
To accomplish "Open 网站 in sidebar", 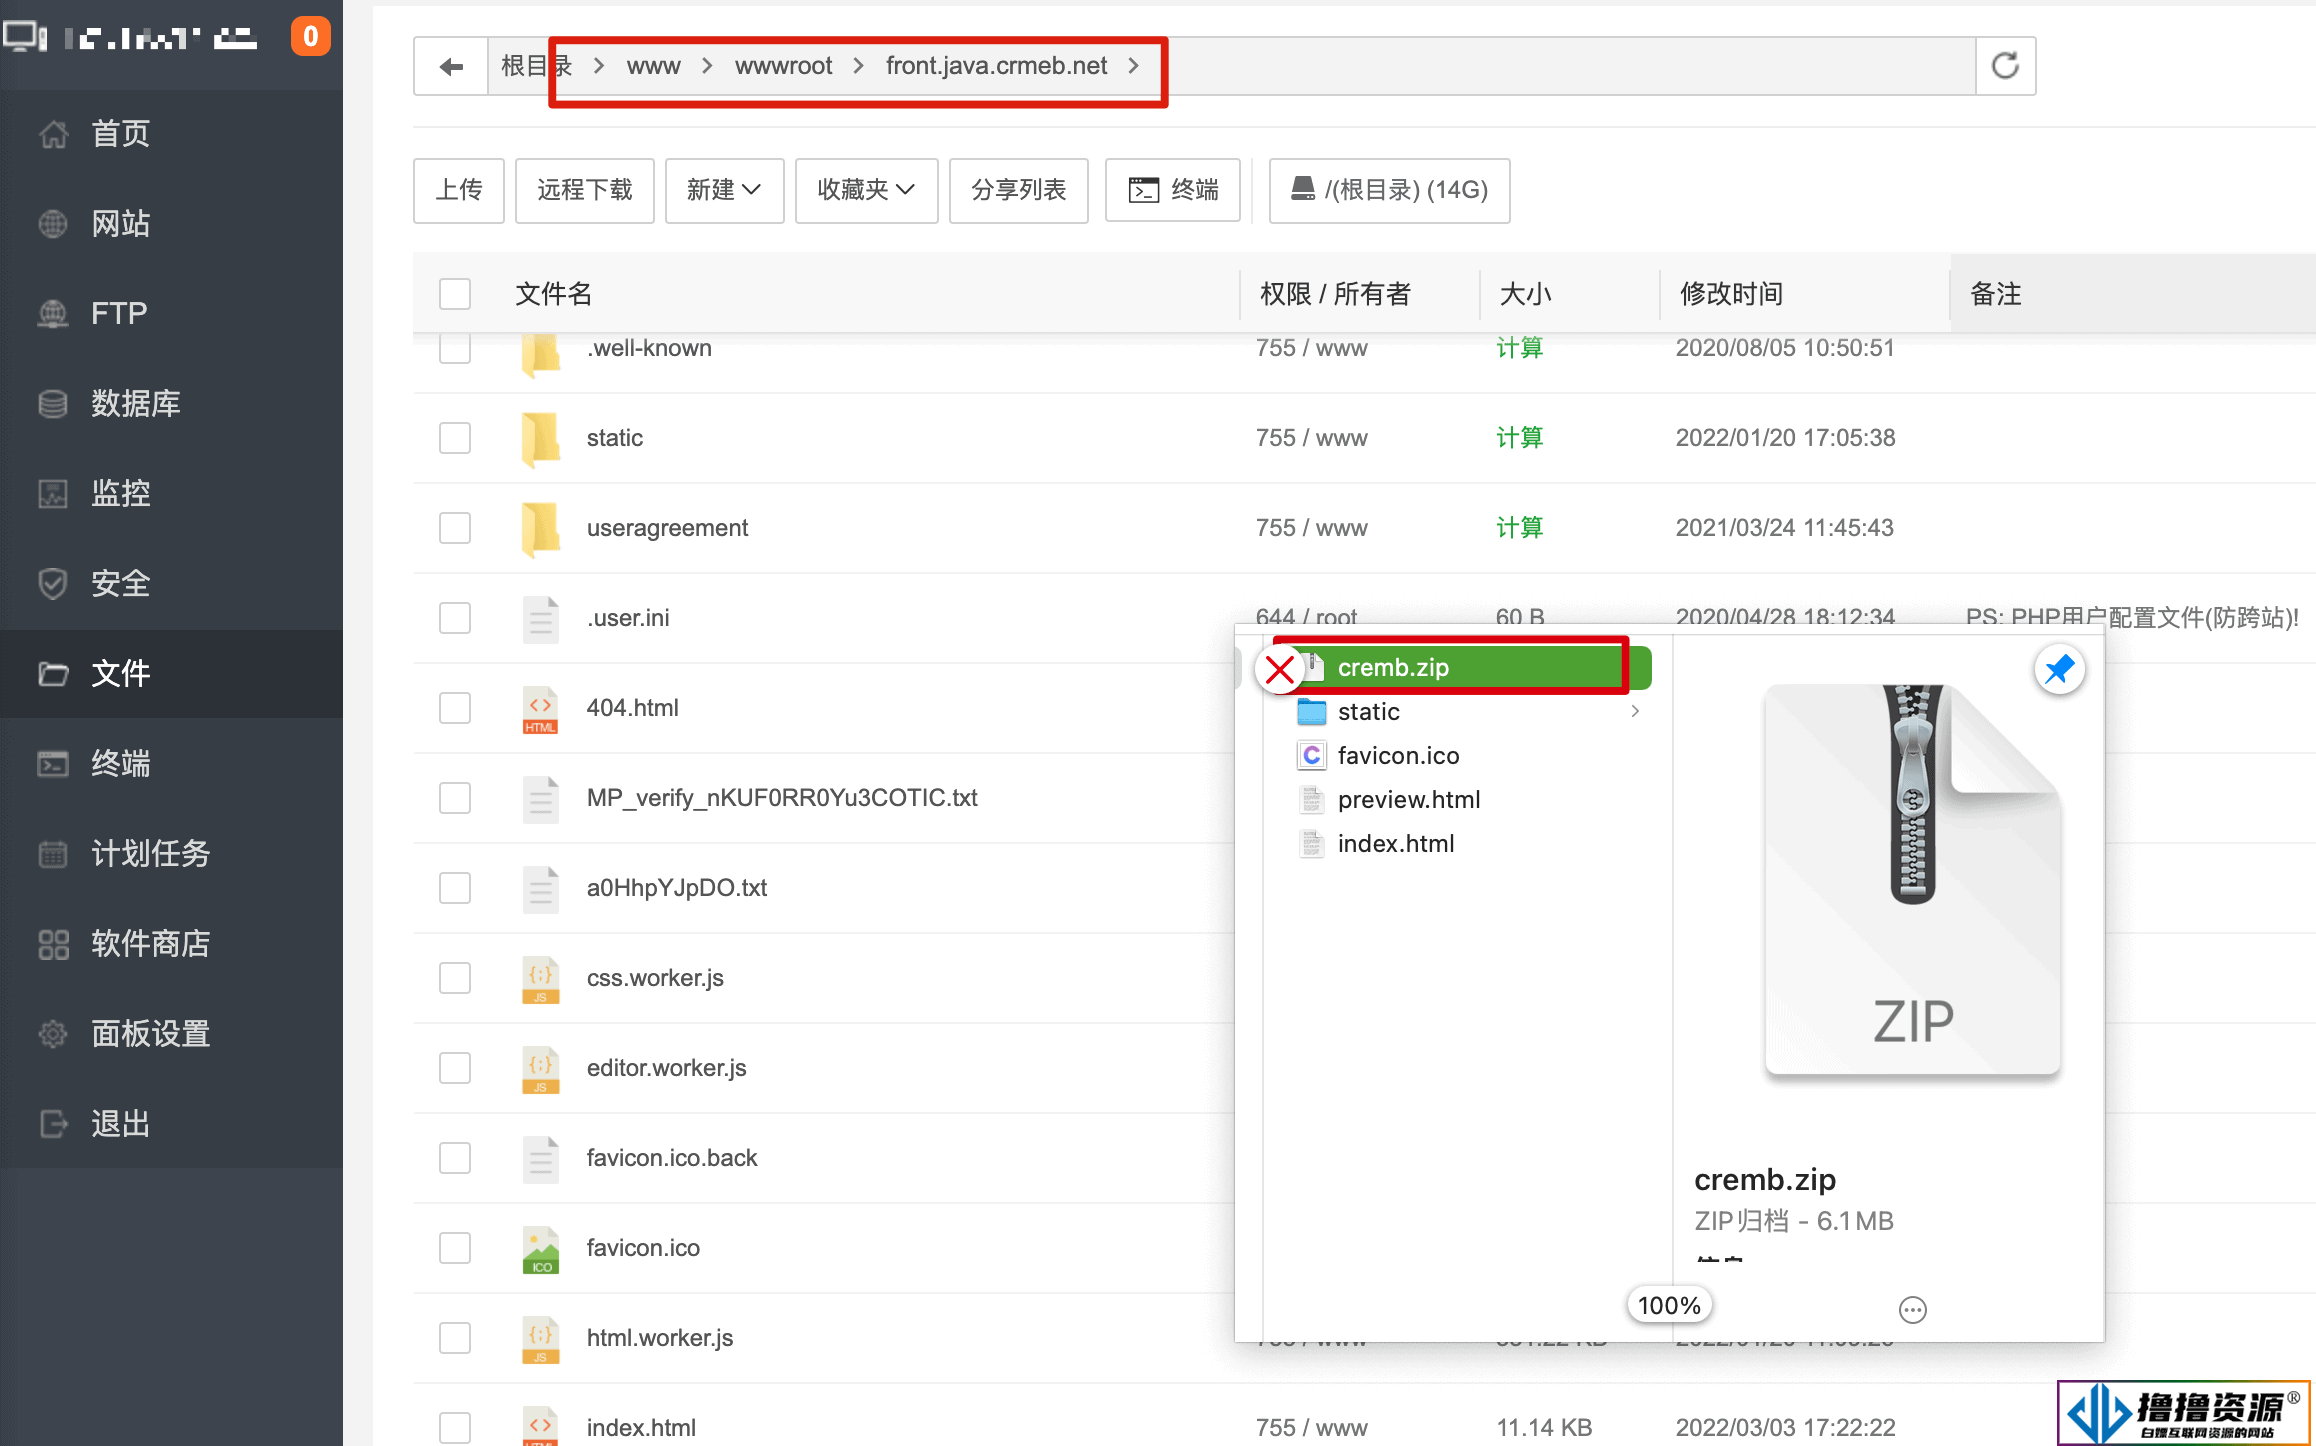I will (x=171, y=224).
